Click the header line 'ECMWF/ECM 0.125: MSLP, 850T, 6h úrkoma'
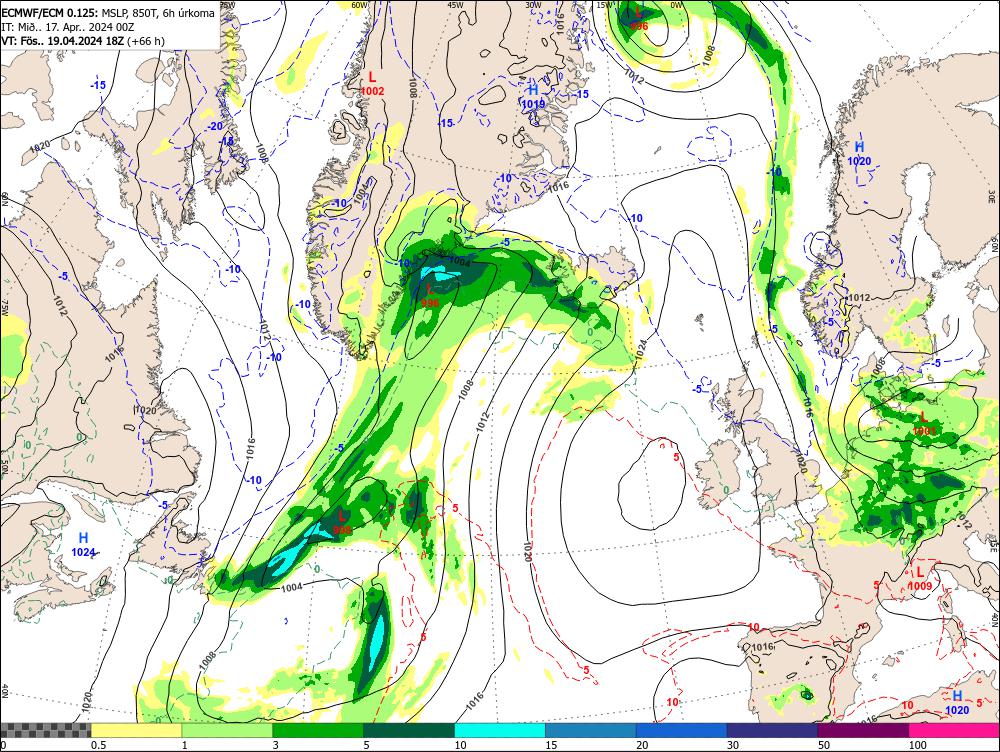 [x=108, y=13]
